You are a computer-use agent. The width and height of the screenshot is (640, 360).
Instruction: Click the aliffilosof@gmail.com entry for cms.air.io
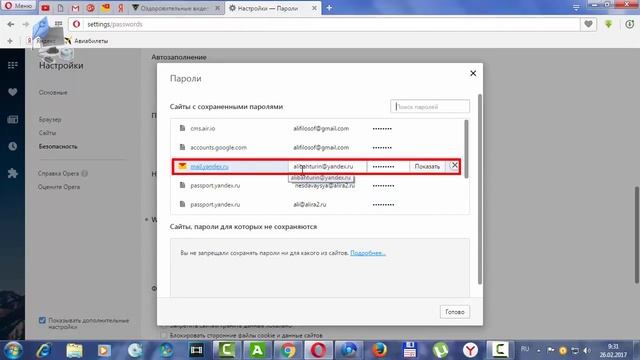[321, 129]
